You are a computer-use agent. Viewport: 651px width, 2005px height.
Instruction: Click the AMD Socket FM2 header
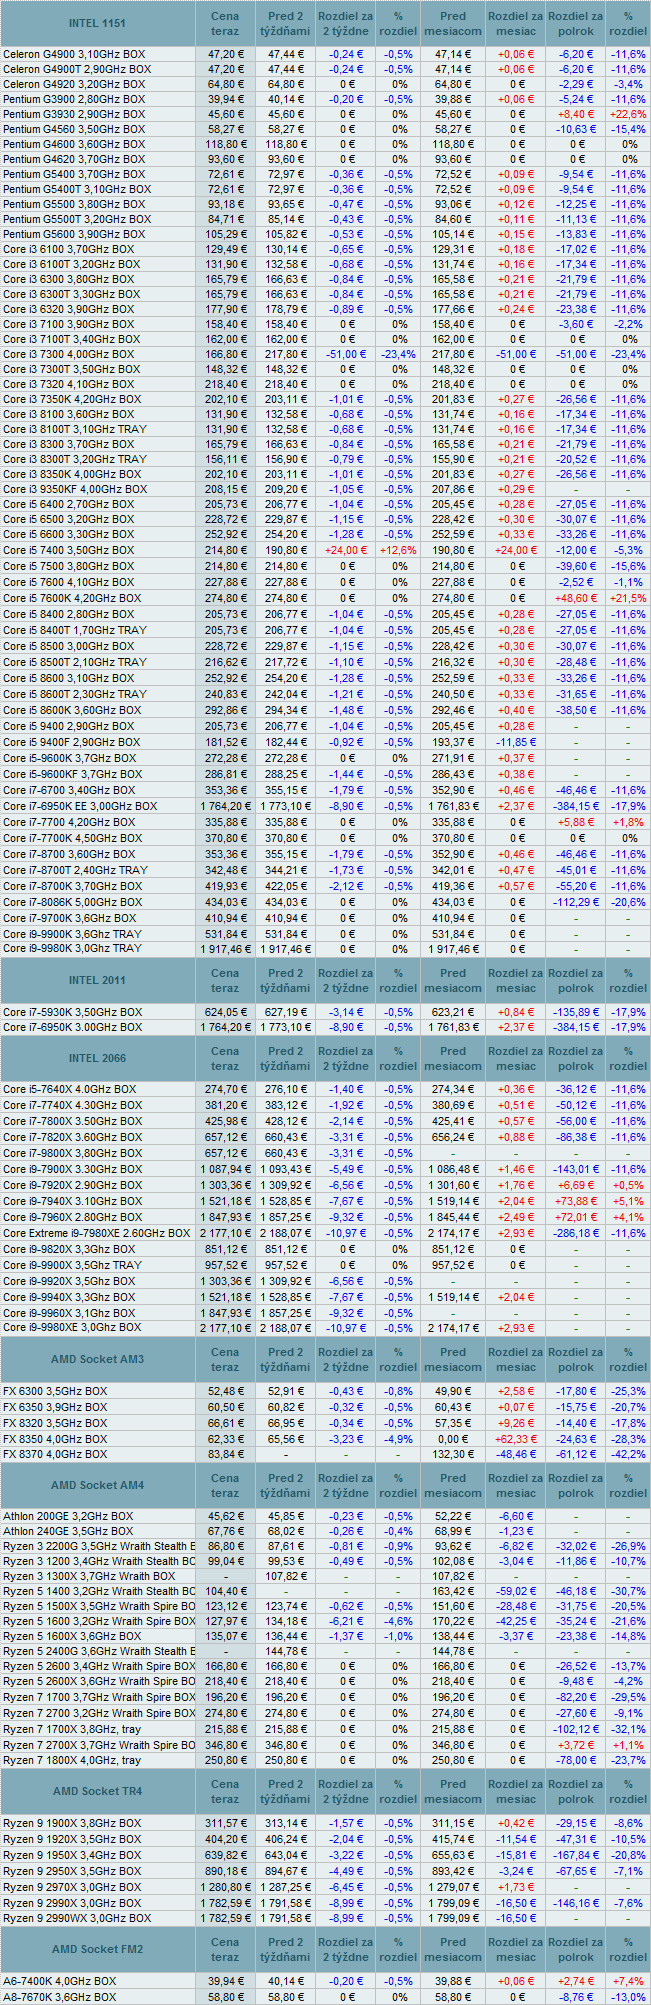[x=98, y=1949]
